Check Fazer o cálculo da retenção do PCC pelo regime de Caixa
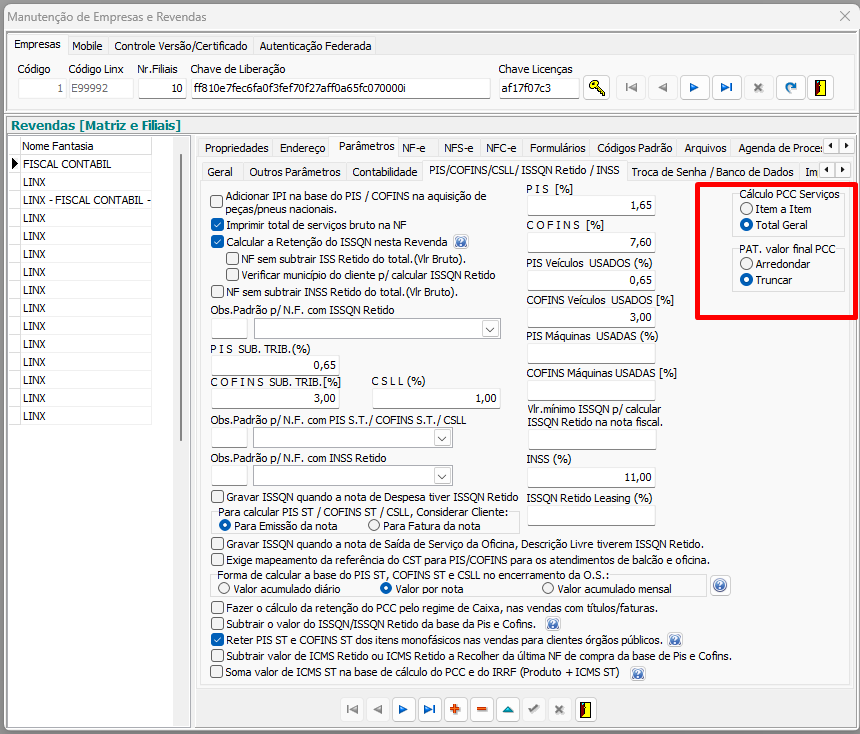The width and height of the screenshot is (860, 734). pyautogui.click(x=217, y=608)
